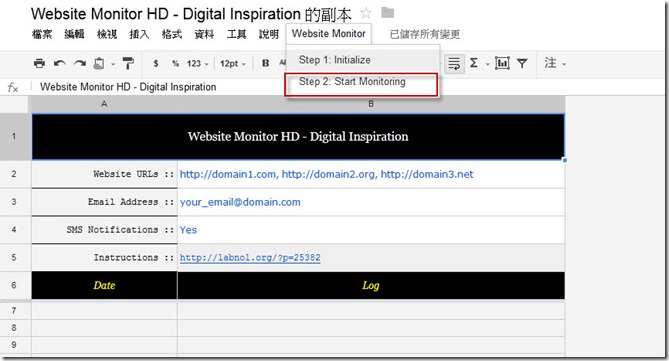Select the Paint format roller icon

pyautogui.click(x=128, y=64)
